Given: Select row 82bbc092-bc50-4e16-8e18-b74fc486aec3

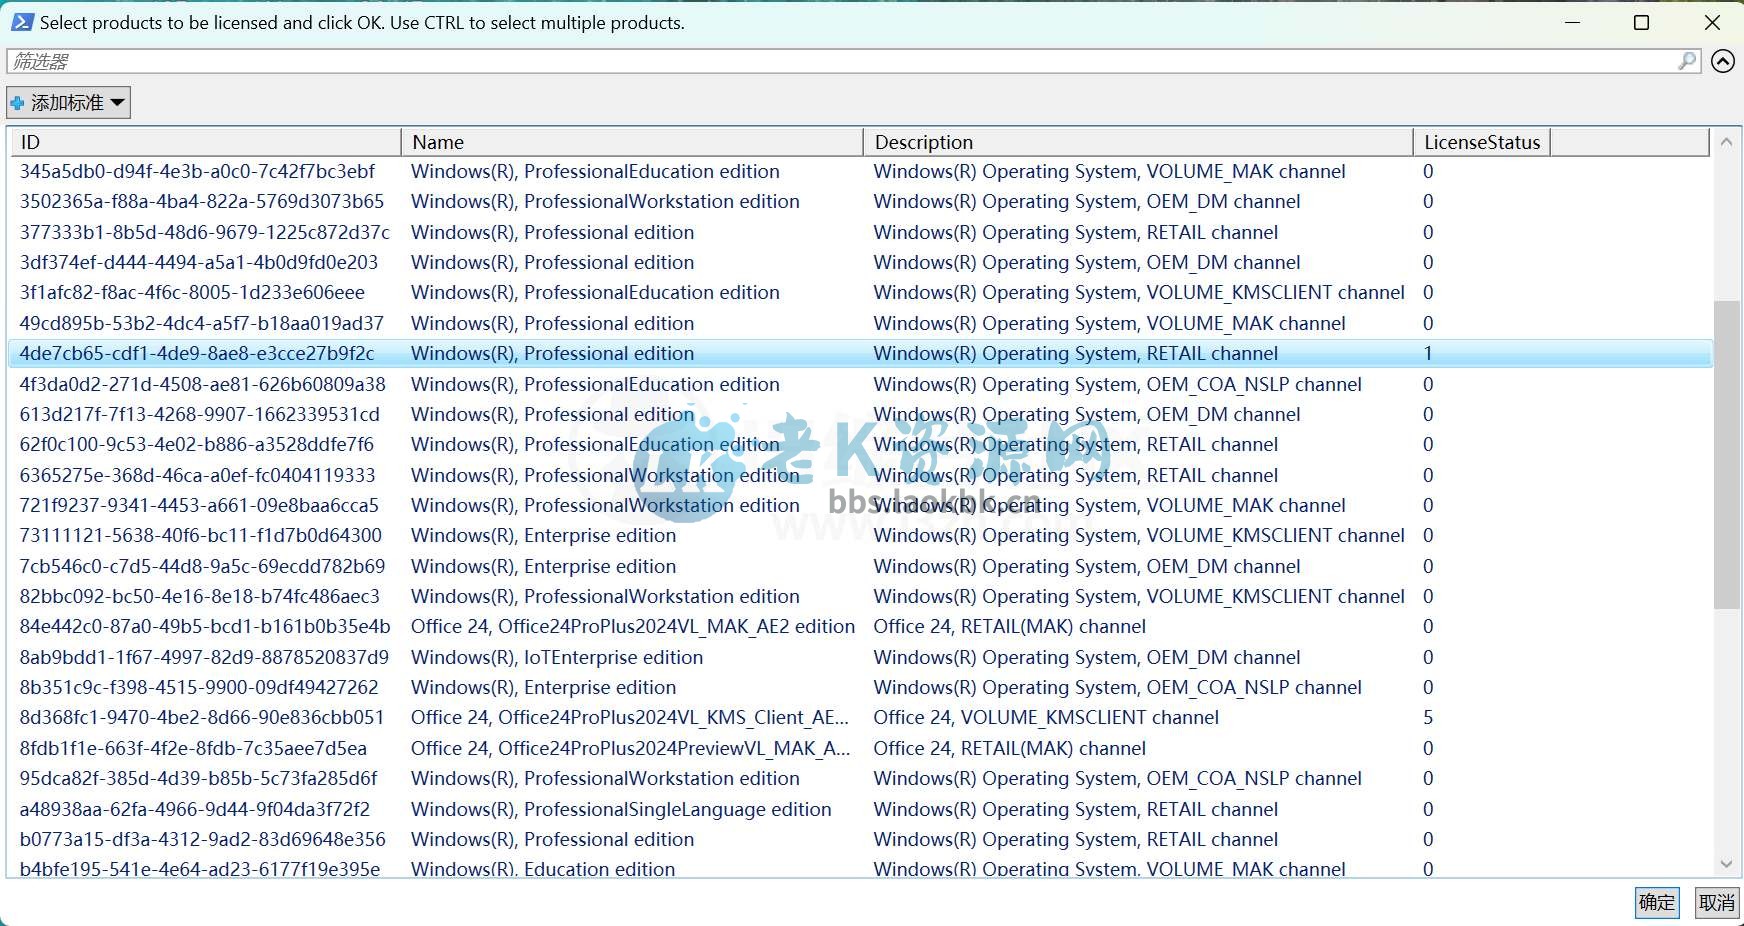Looking at the screenshot, I should coord(860,596).
